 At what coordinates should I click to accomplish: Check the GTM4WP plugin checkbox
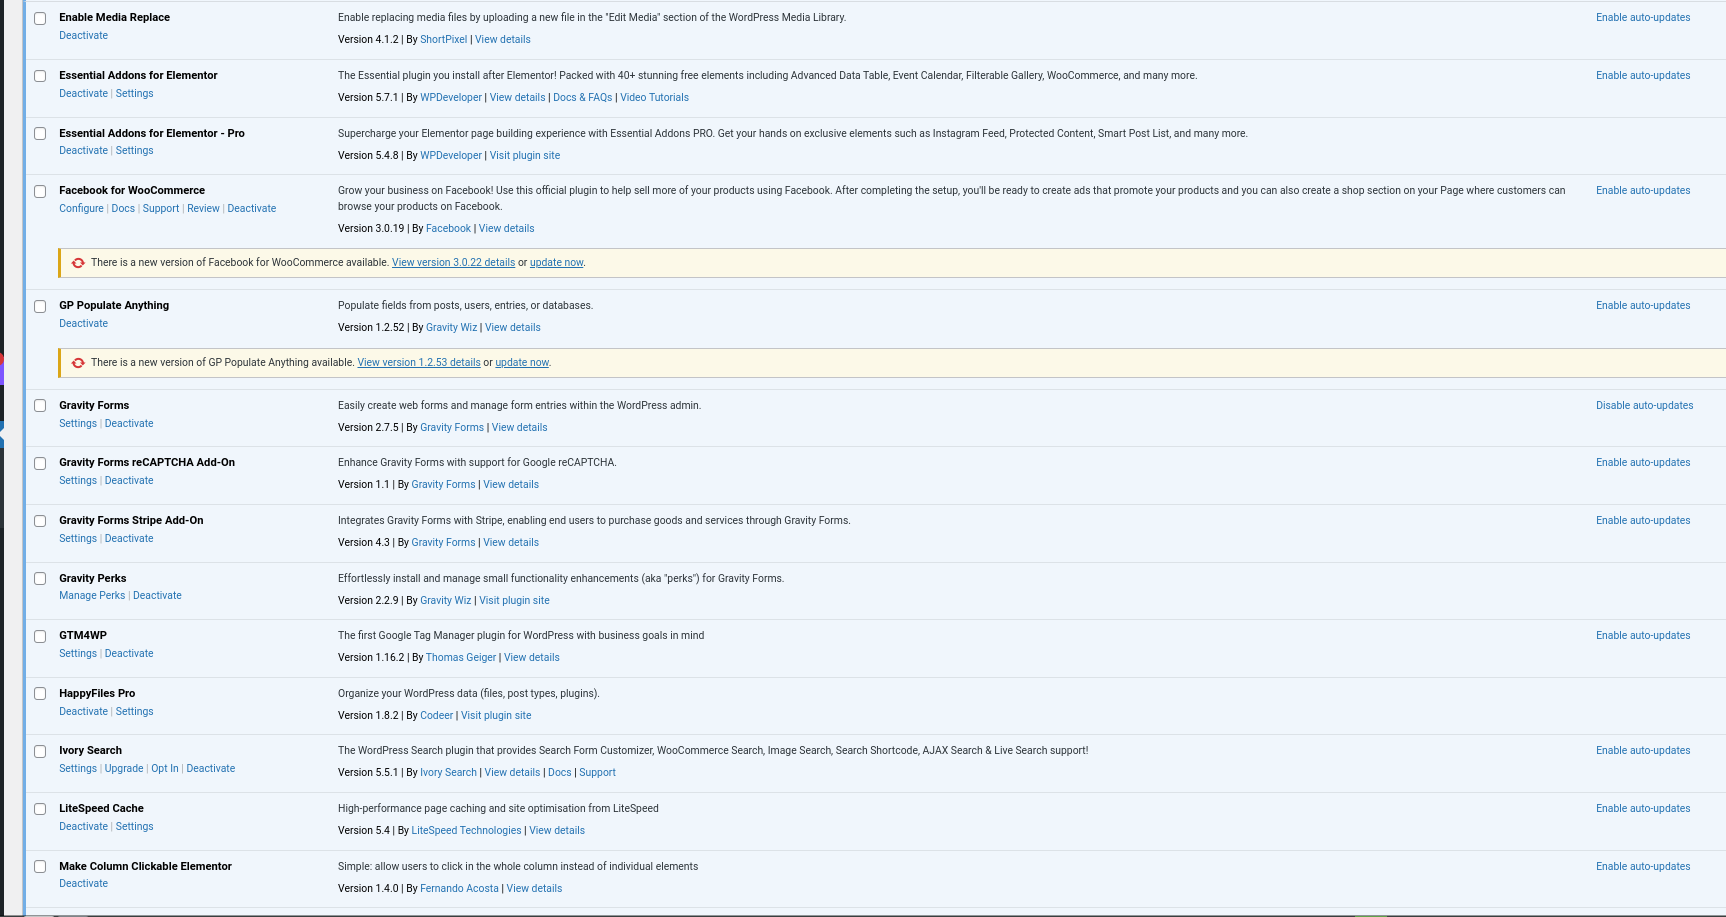tap(40, 636)
